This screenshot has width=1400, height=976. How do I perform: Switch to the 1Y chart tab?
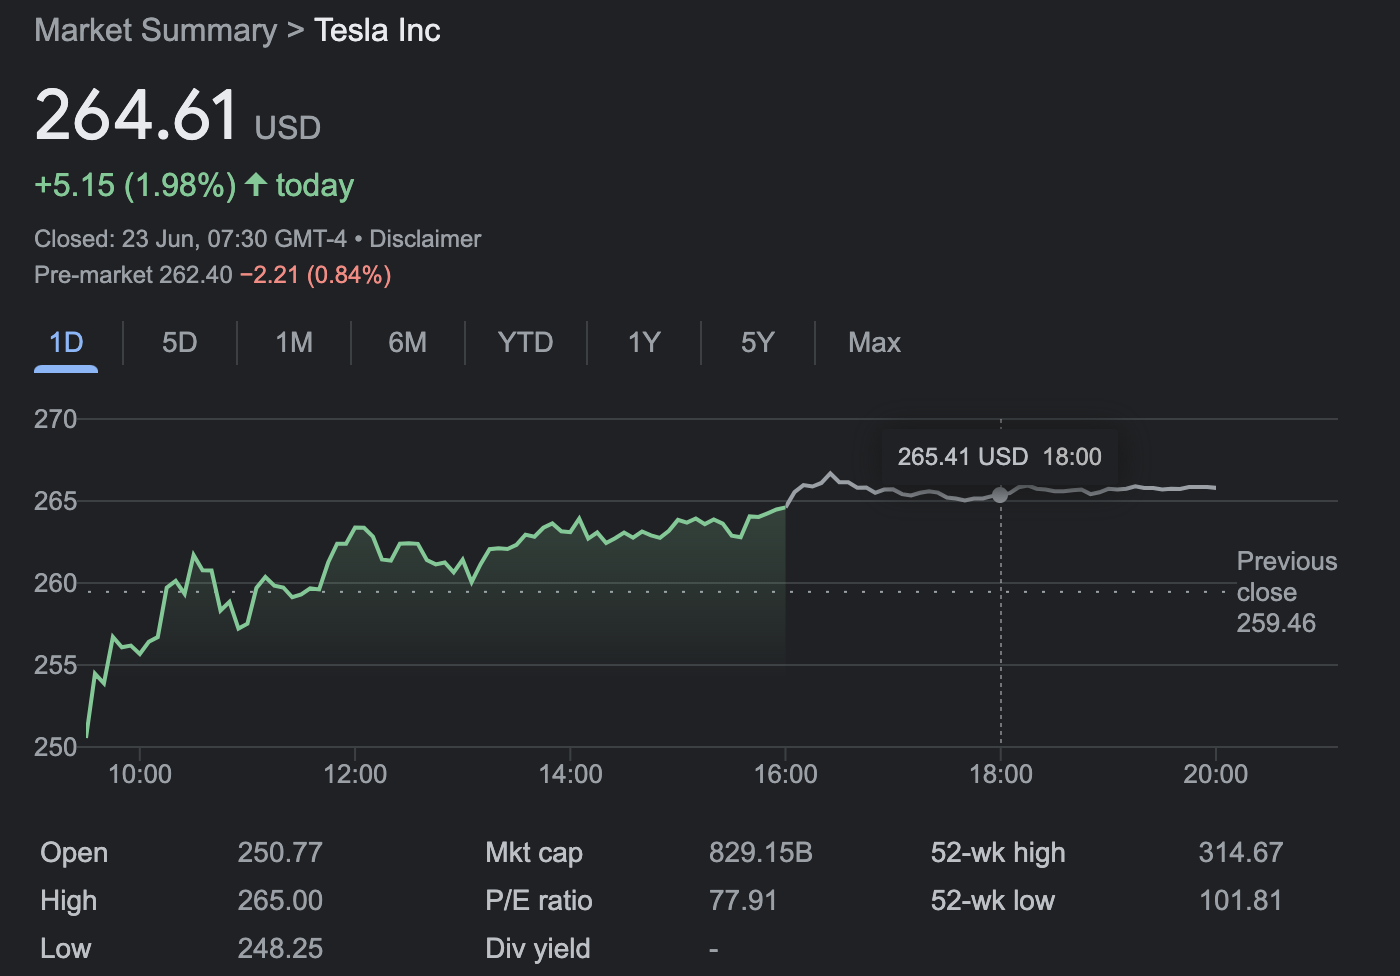pos(644,343)
